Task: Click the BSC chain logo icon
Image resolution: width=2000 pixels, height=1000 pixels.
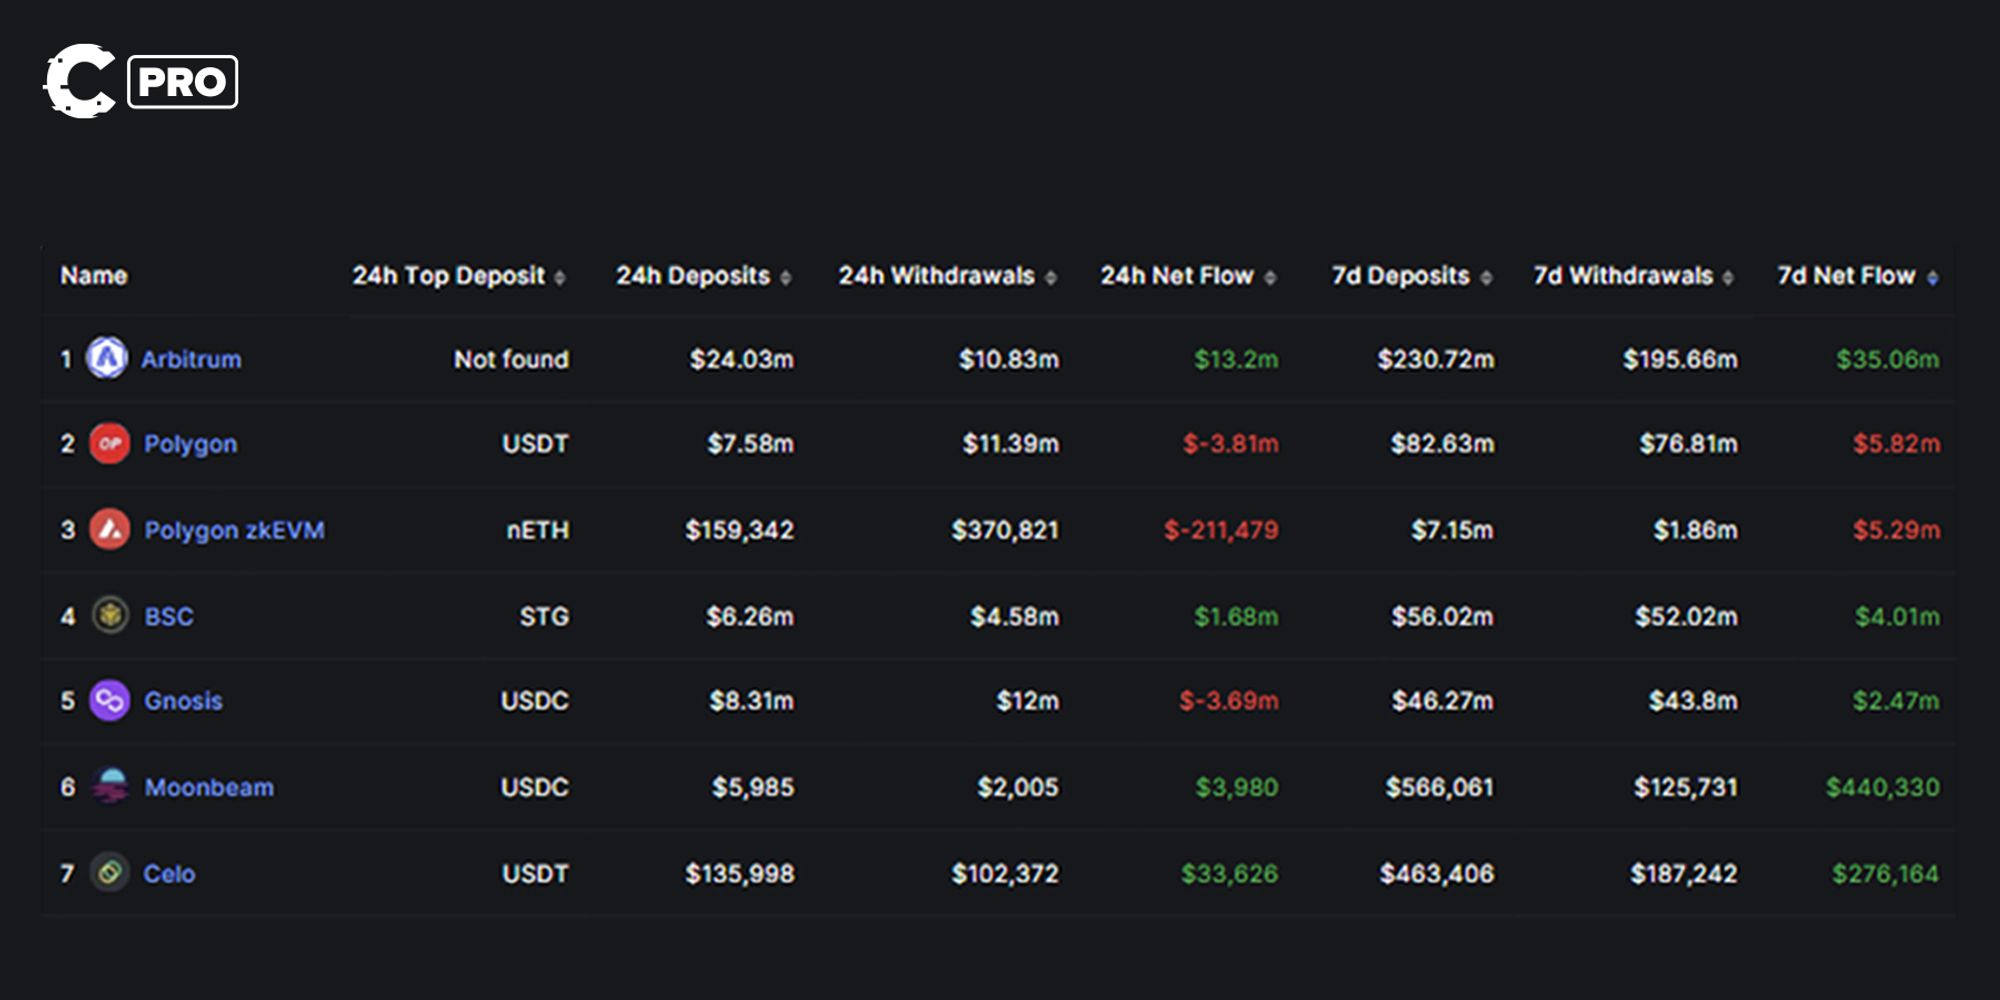Action: point(110,615)
